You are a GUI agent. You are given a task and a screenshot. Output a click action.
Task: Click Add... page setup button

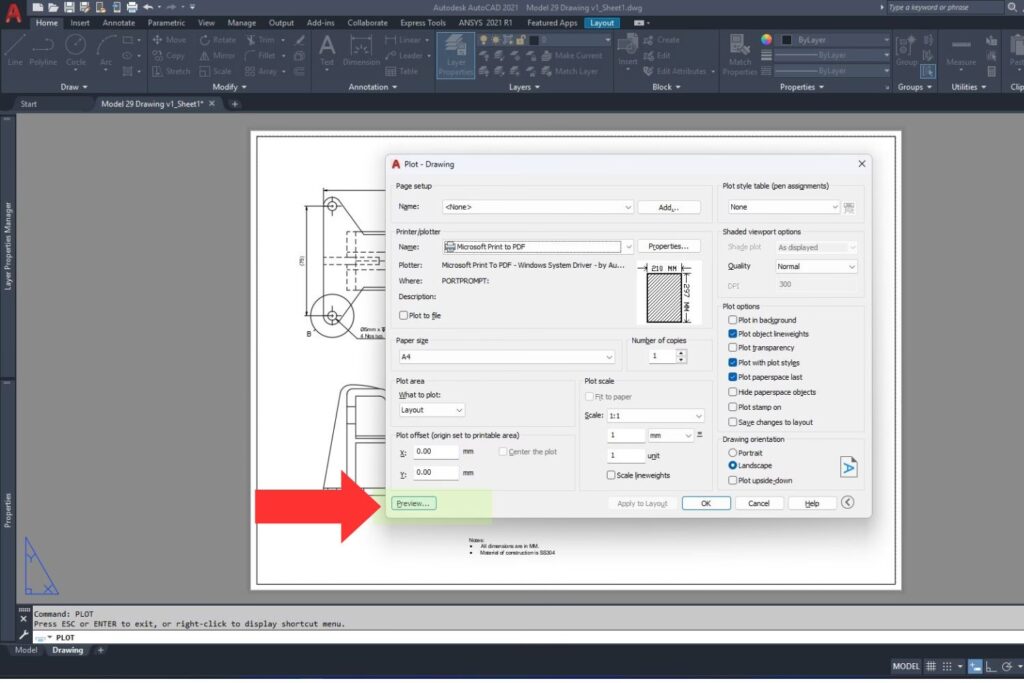tap(669, 207)
